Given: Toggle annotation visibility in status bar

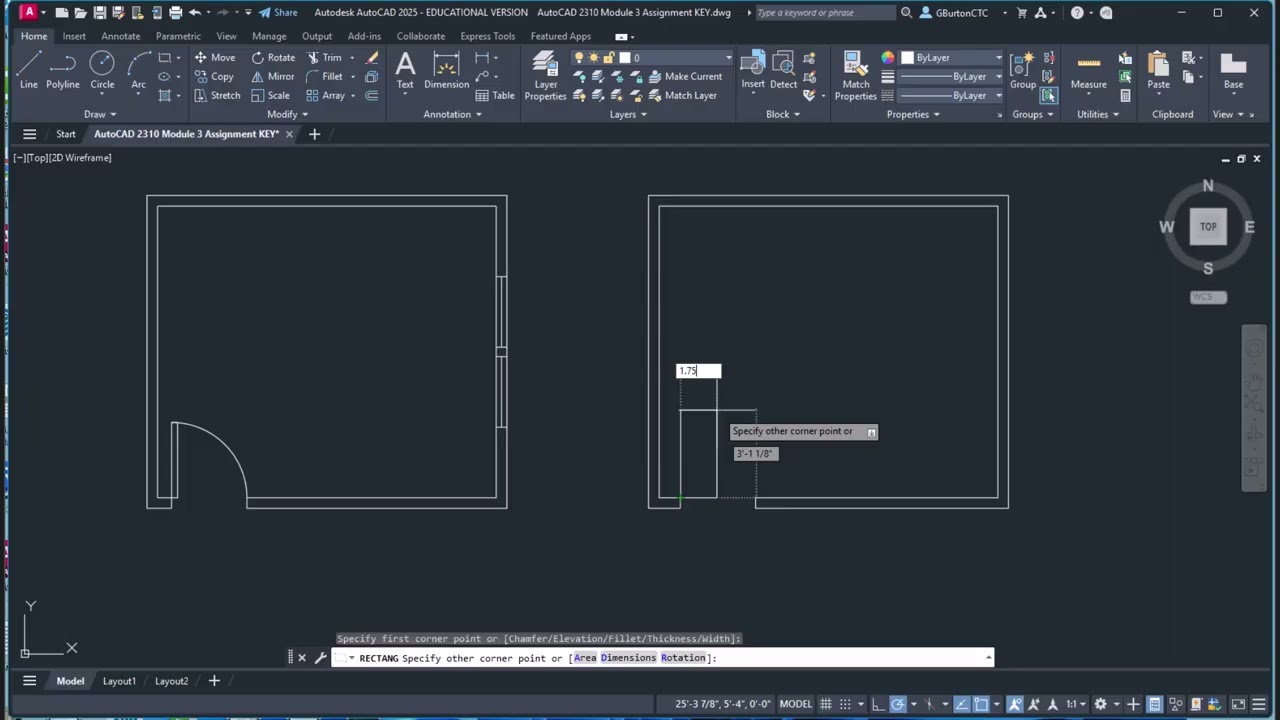Looking at the screenshot, I should (1014, 704).
